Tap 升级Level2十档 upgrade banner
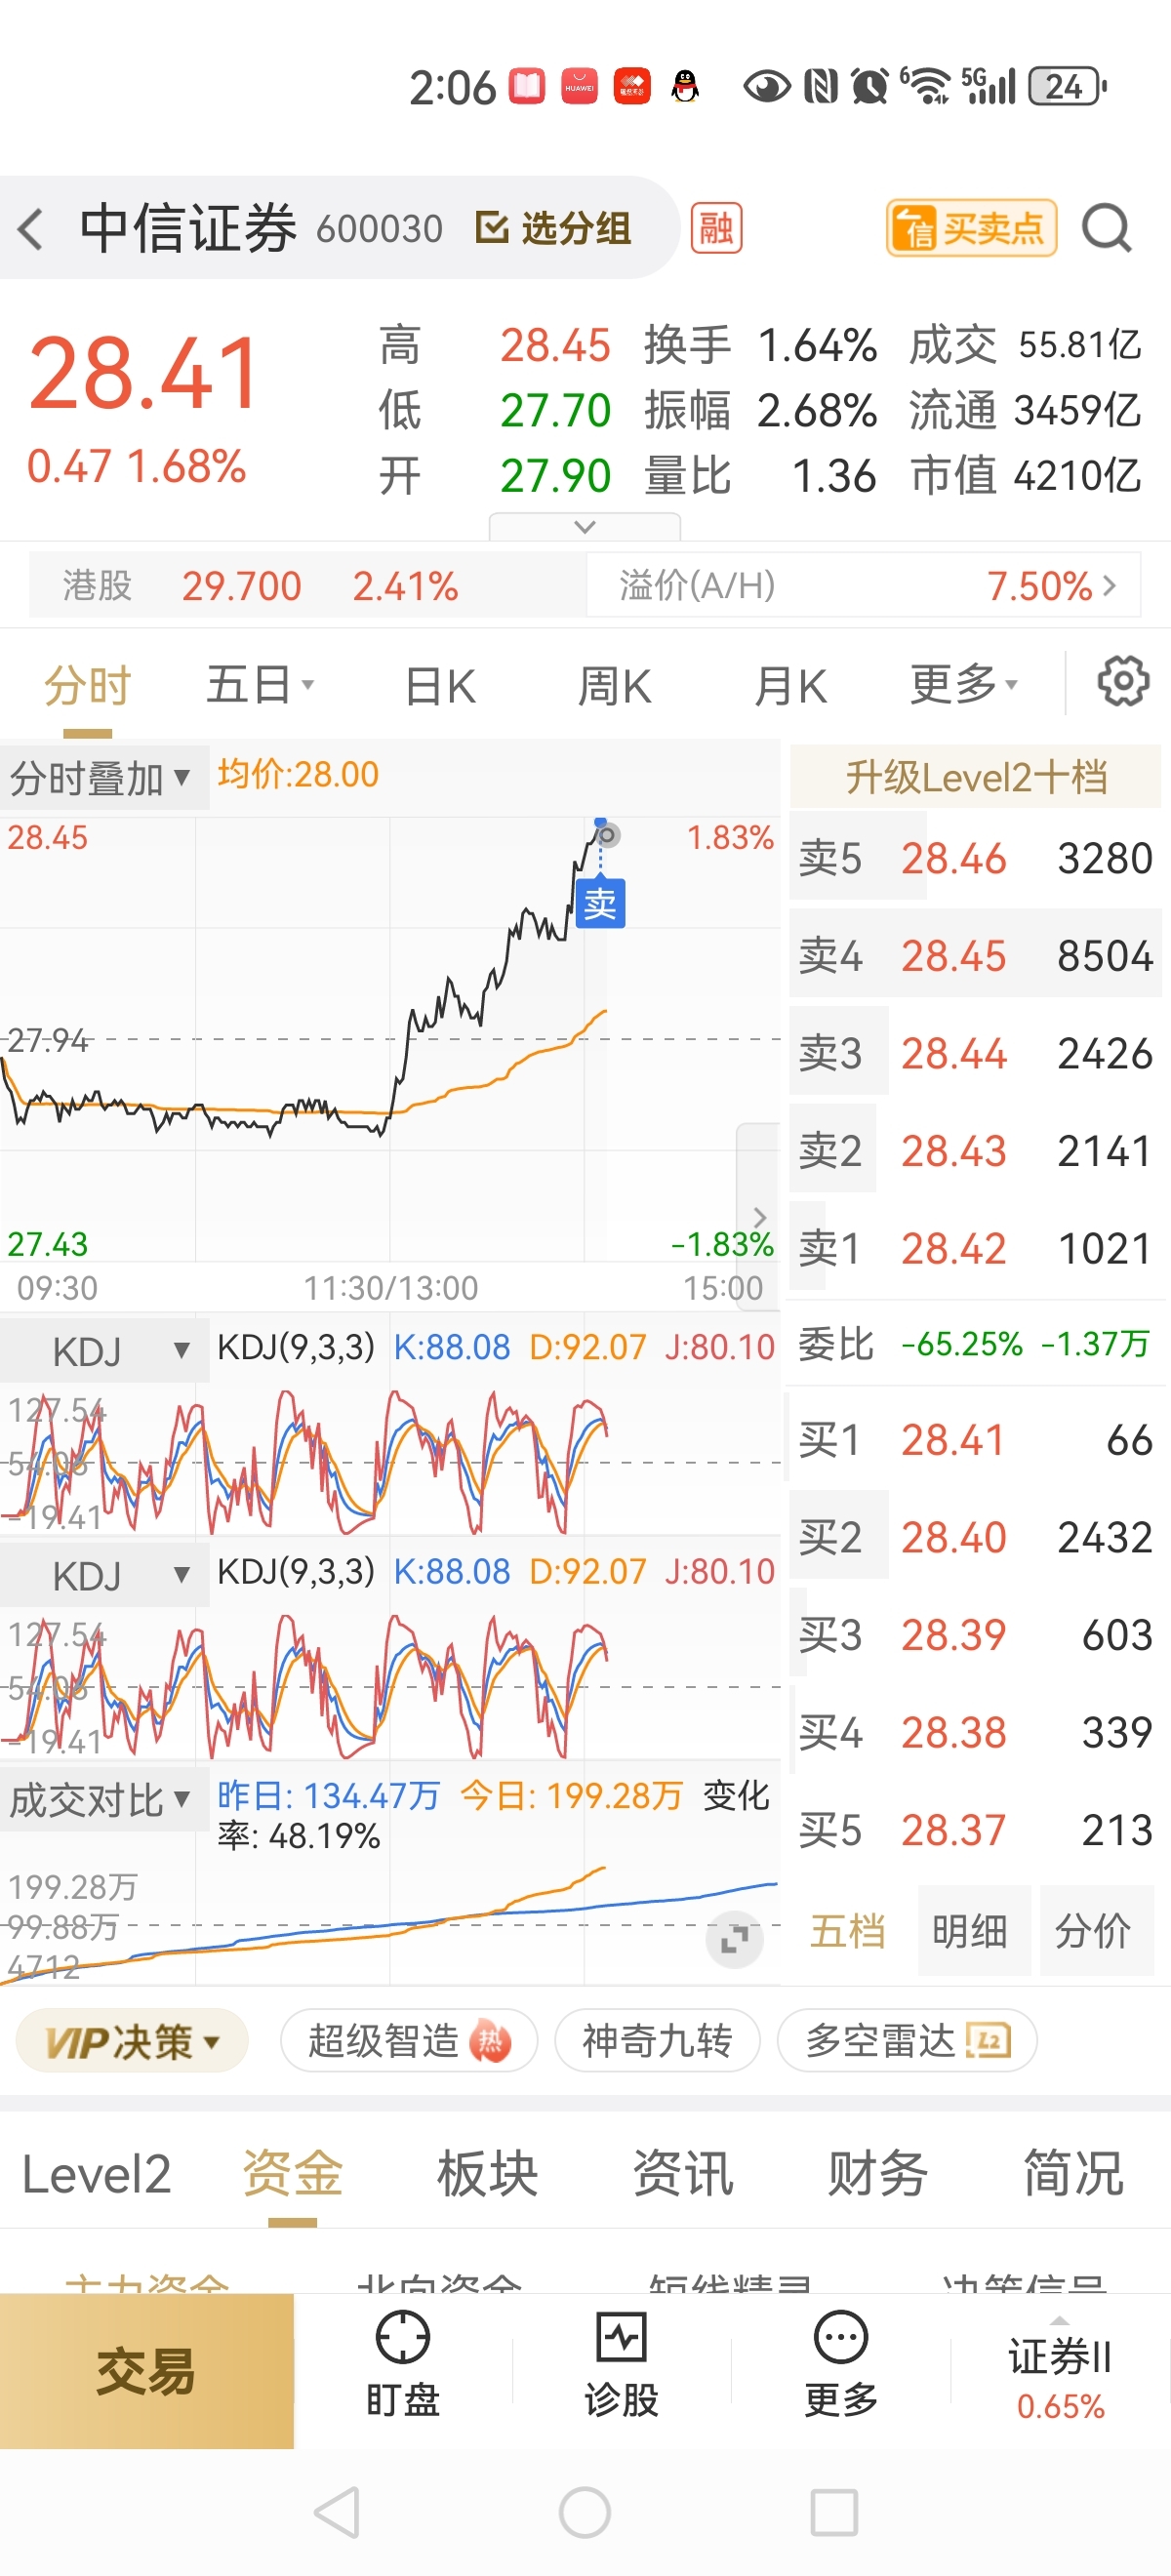 [976, 776]
